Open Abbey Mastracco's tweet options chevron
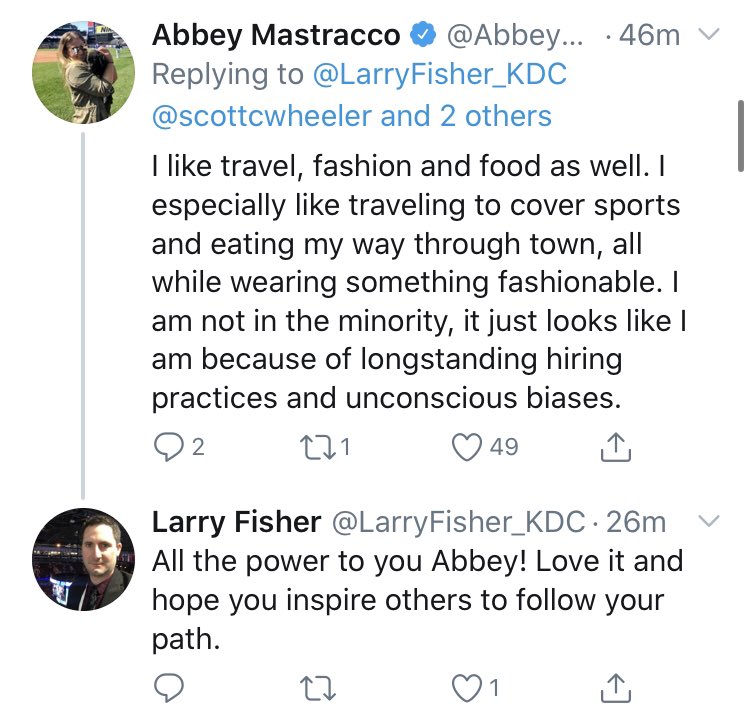 [707, 36]
